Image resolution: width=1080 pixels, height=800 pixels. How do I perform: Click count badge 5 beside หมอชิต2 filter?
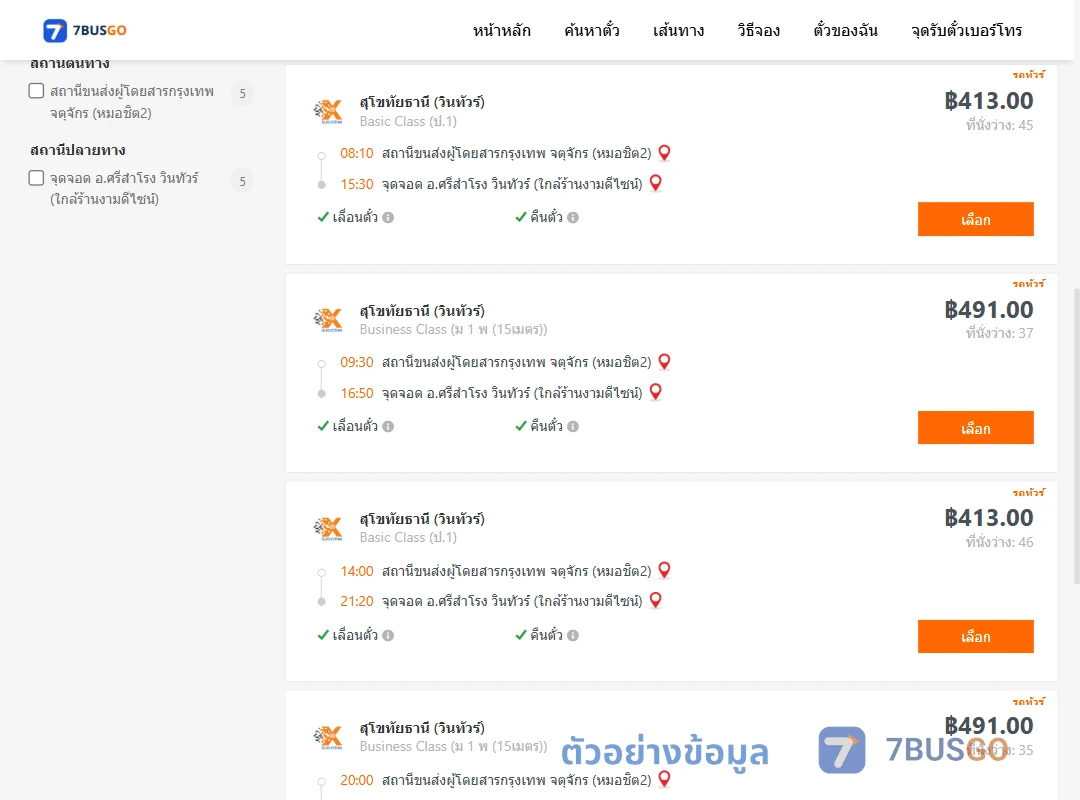point(242,93)
